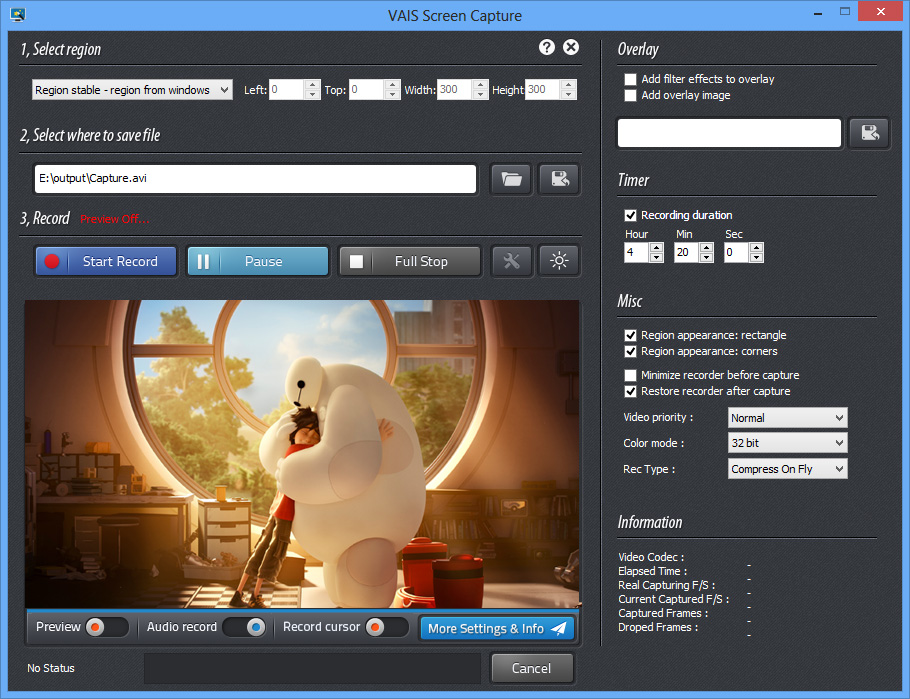Click the help question mark icon
The height and width of the screenshot is (699, 910).
pos(547,47)
